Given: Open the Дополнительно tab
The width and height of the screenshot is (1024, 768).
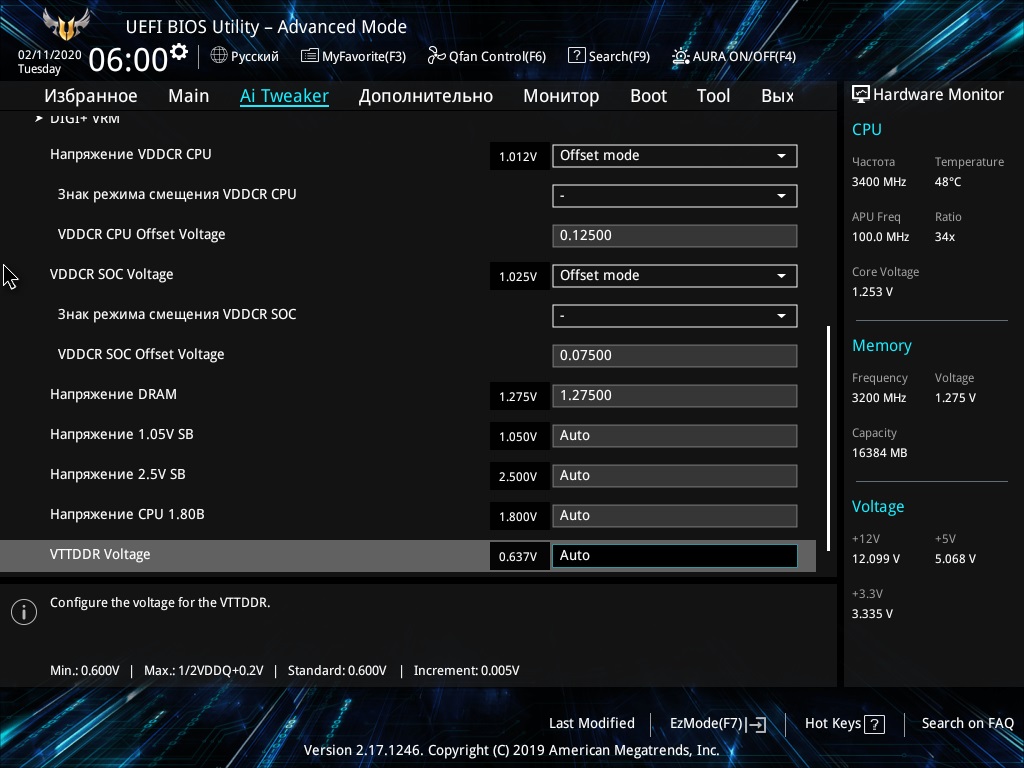Looking at the screenshot, I should coord(426,96).
